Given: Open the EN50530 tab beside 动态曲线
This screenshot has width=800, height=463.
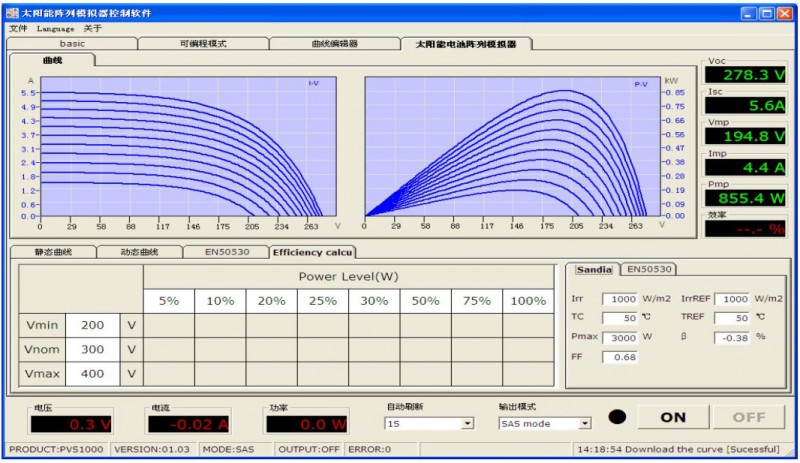Looking at the screenshot, I should pos(227,252).
